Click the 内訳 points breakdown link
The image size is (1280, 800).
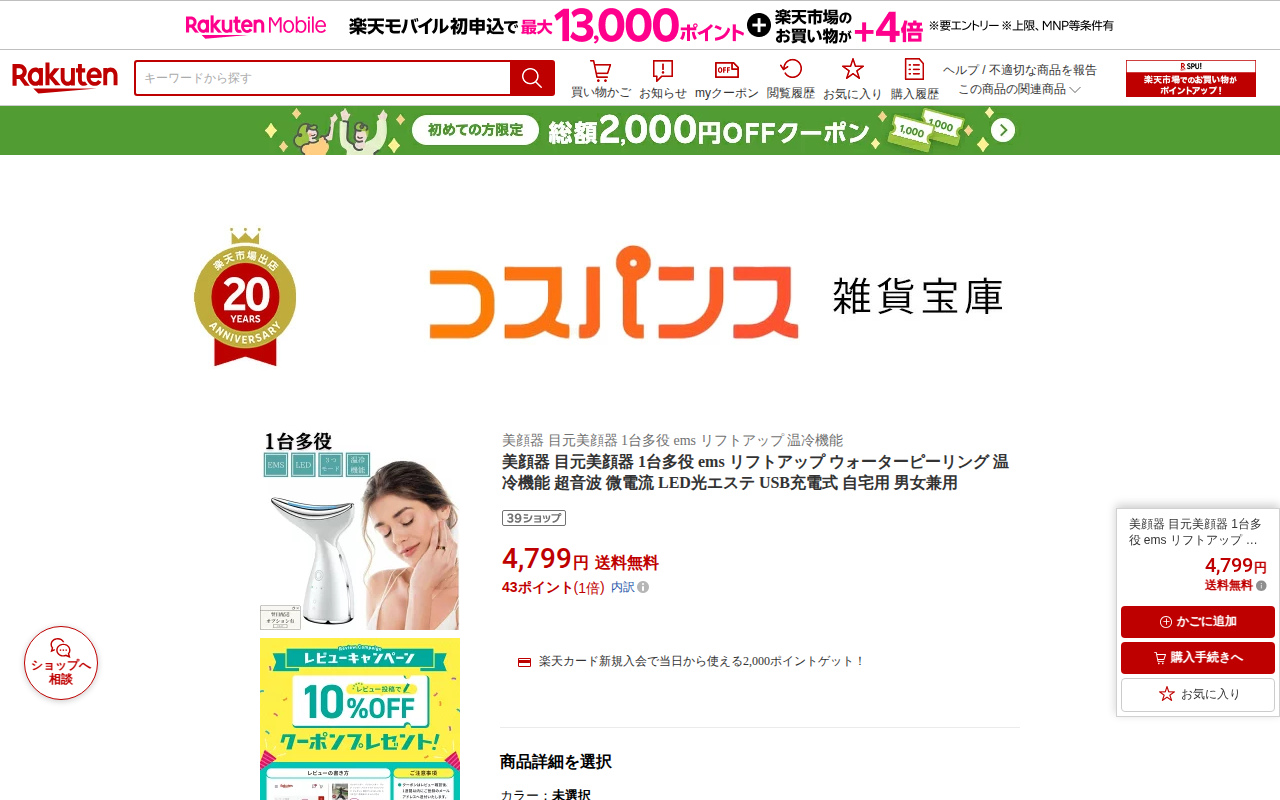pos(622,587)
